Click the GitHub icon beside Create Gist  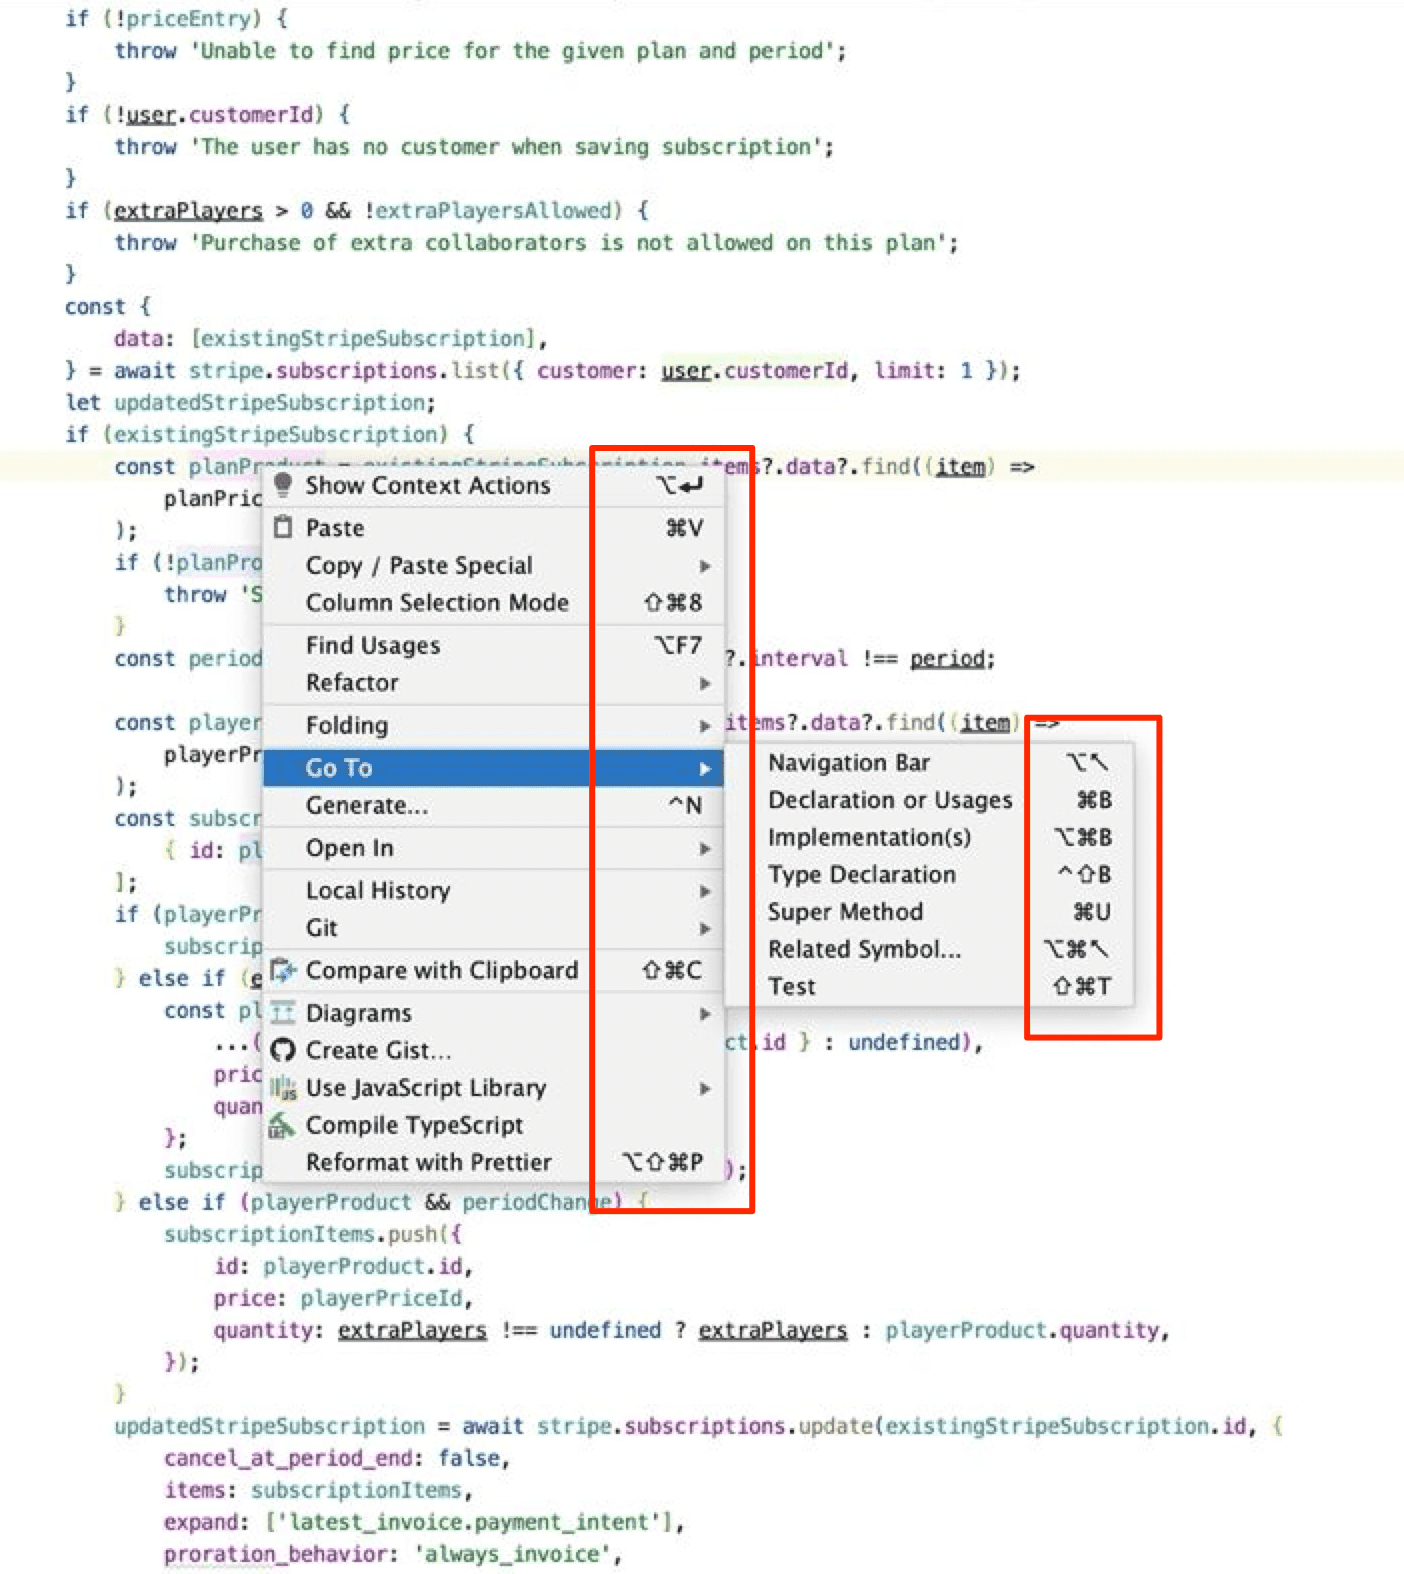tap(283, 1050)
